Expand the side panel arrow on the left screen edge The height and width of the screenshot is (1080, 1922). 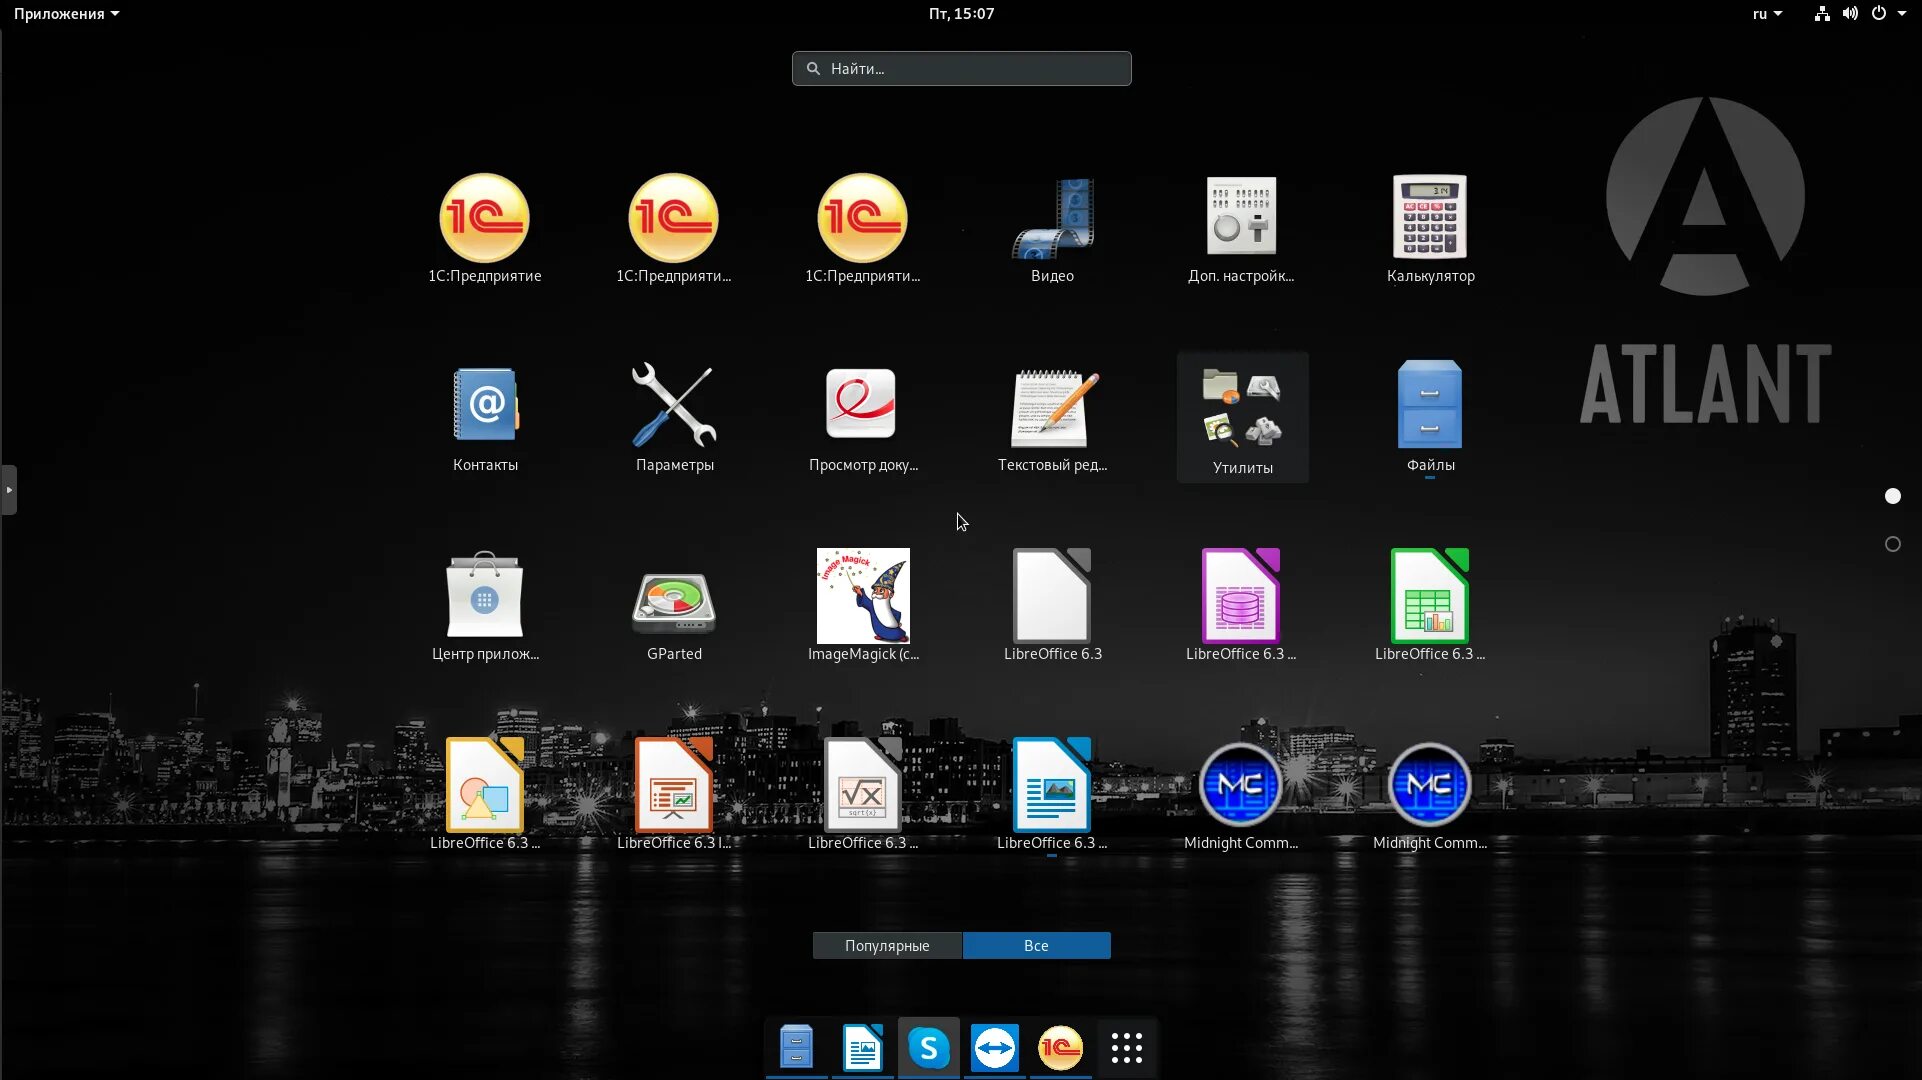coord(9,490)
